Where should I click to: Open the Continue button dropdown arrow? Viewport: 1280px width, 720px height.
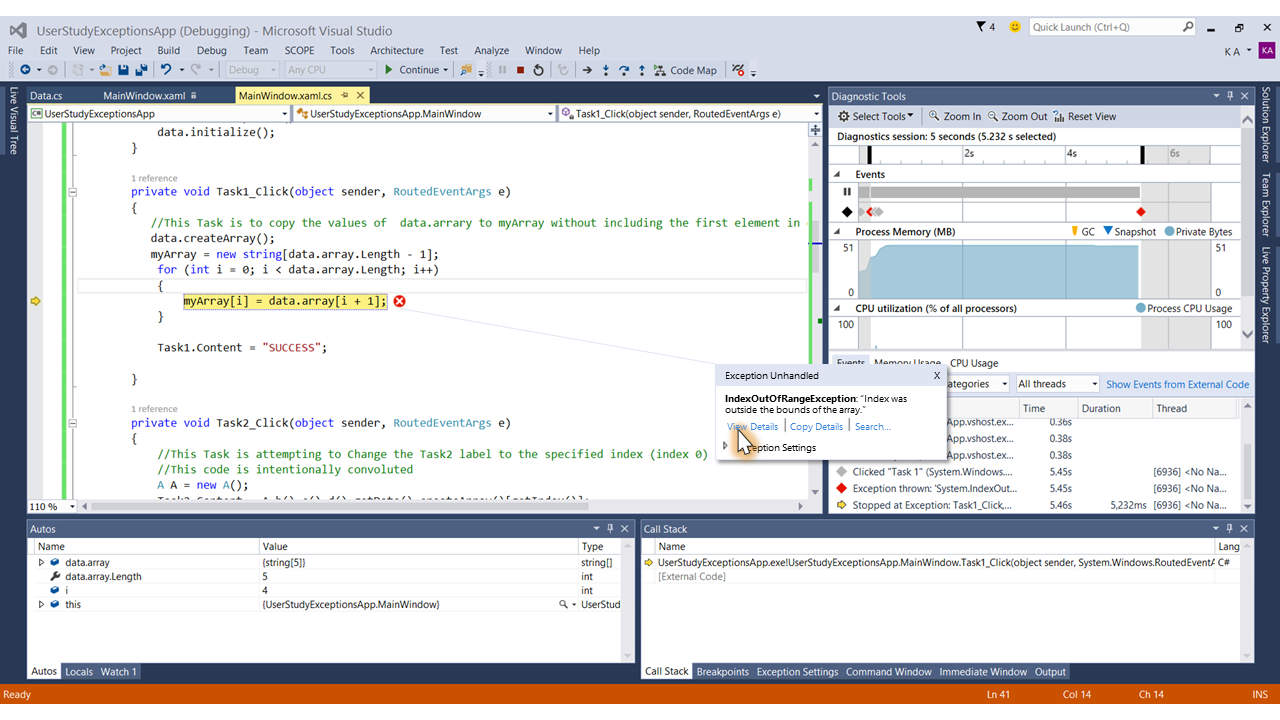click(x=445, y=70)
